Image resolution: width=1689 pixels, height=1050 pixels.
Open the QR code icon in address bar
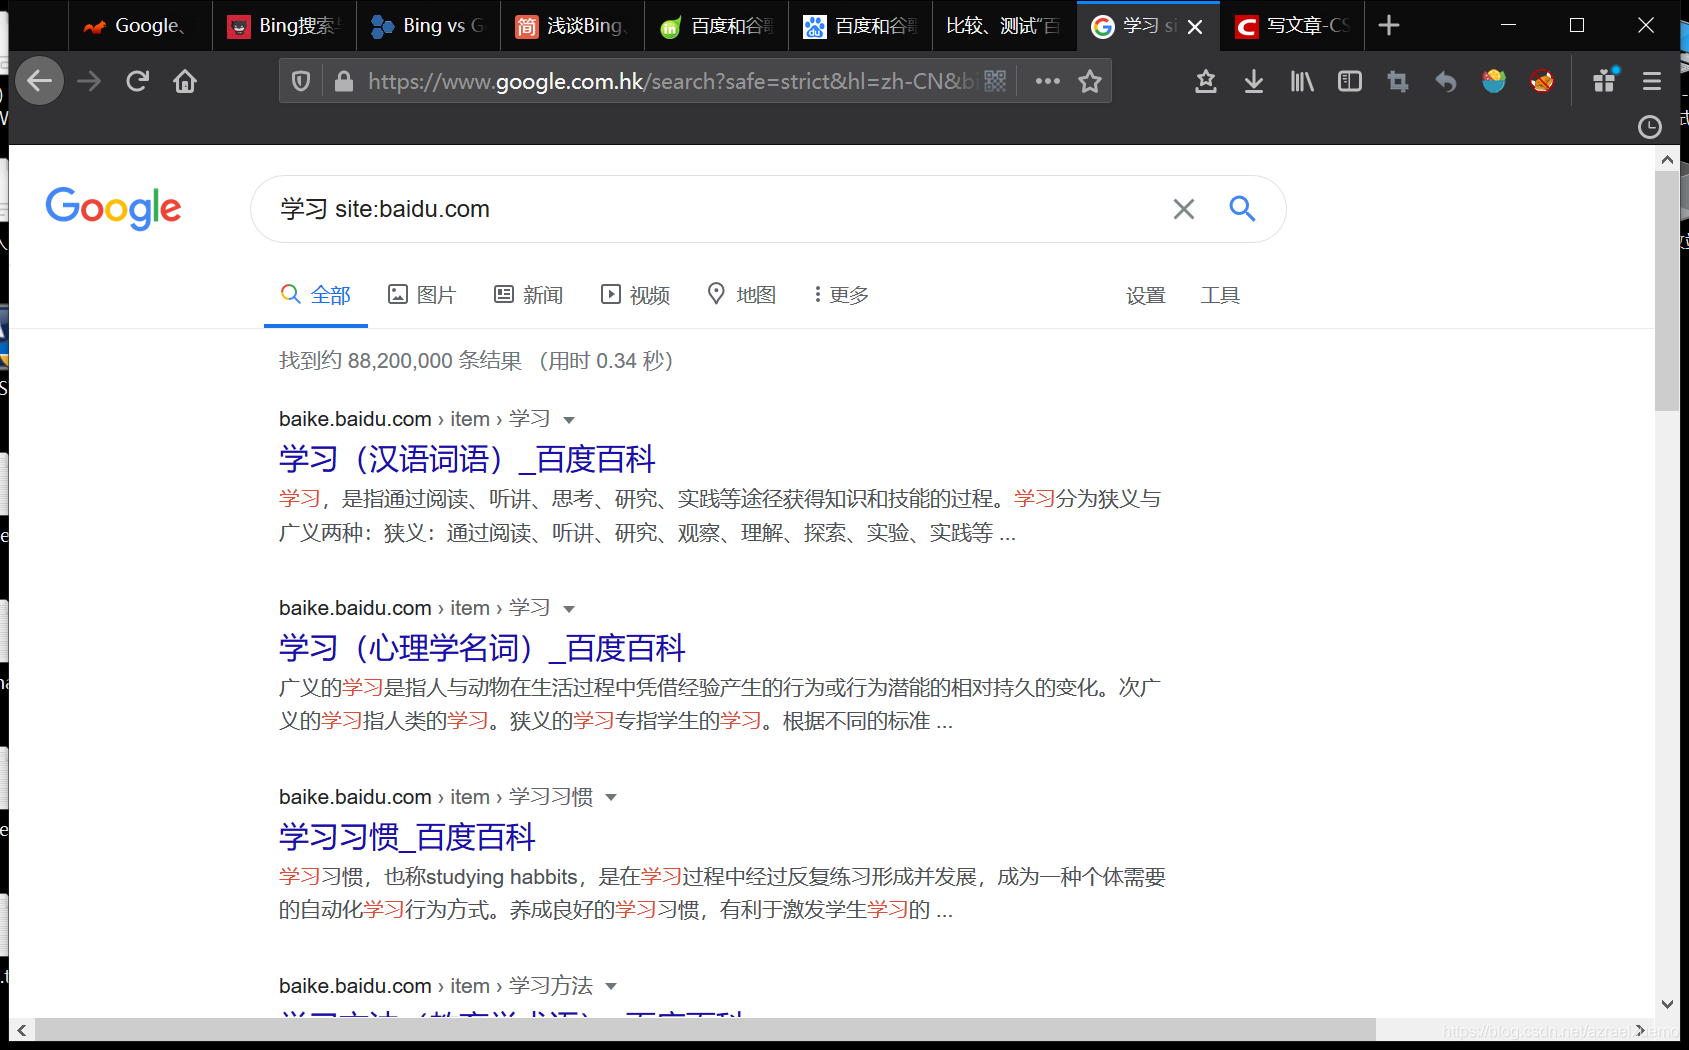tap(995, 81)
